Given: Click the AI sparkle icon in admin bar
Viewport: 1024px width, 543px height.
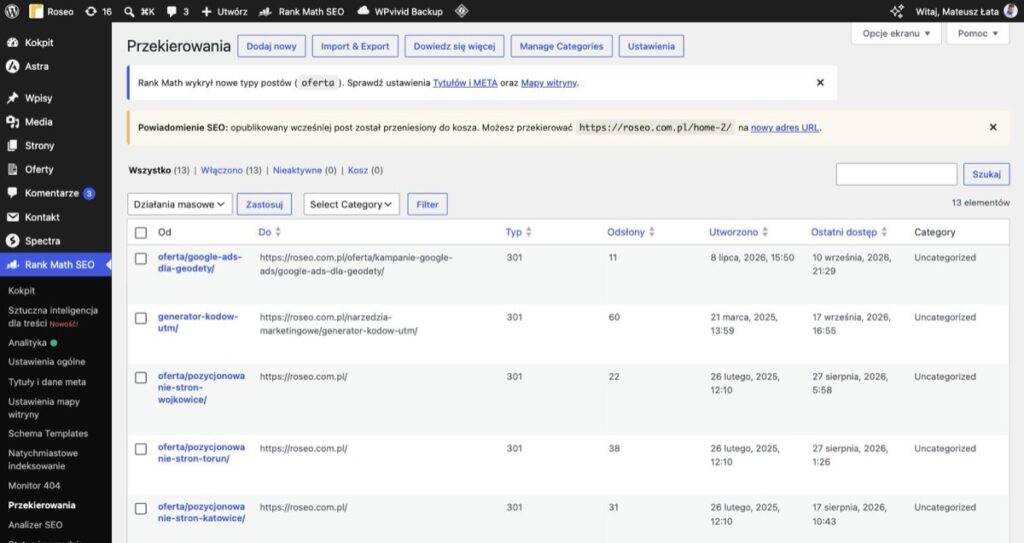Looking at the screenshot, I should pos(897,11).
